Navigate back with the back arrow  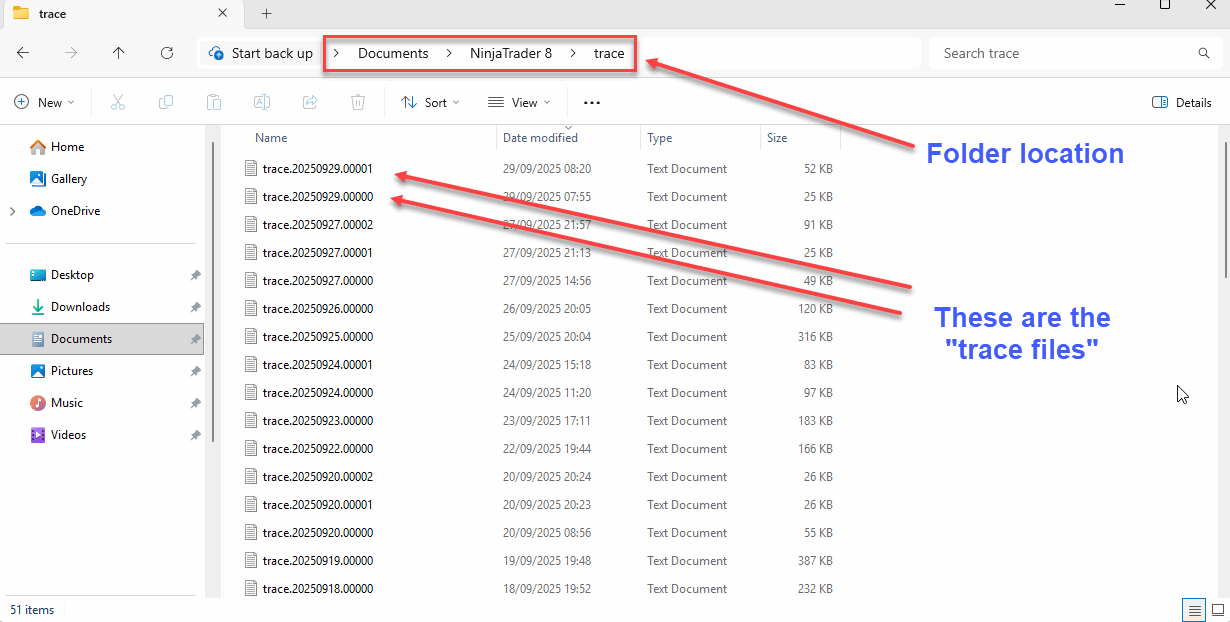[23, 53]
